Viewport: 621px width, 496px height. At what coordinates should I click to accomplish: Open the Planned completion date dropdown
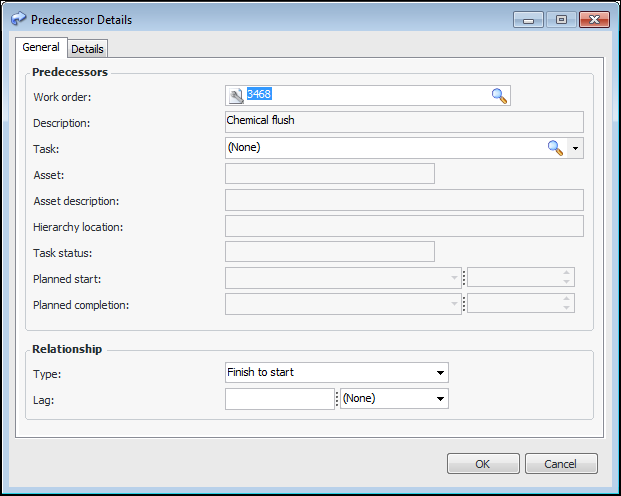pos(454,304)
